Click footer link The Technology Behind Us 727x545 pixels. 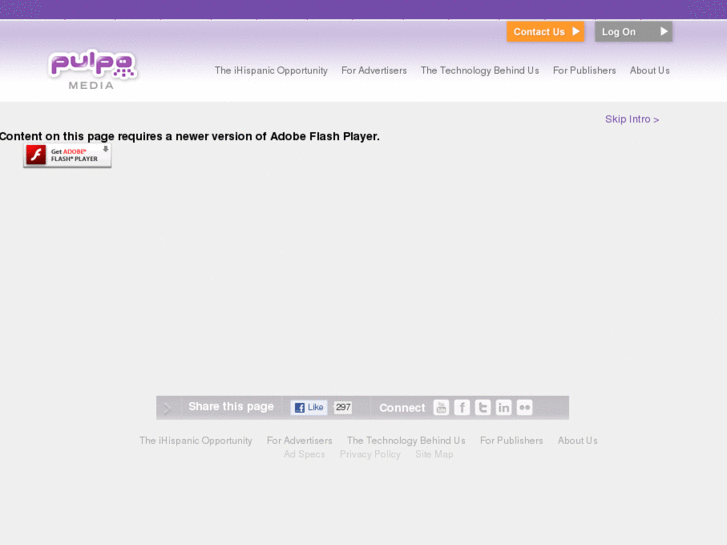(x=406, y=441)
